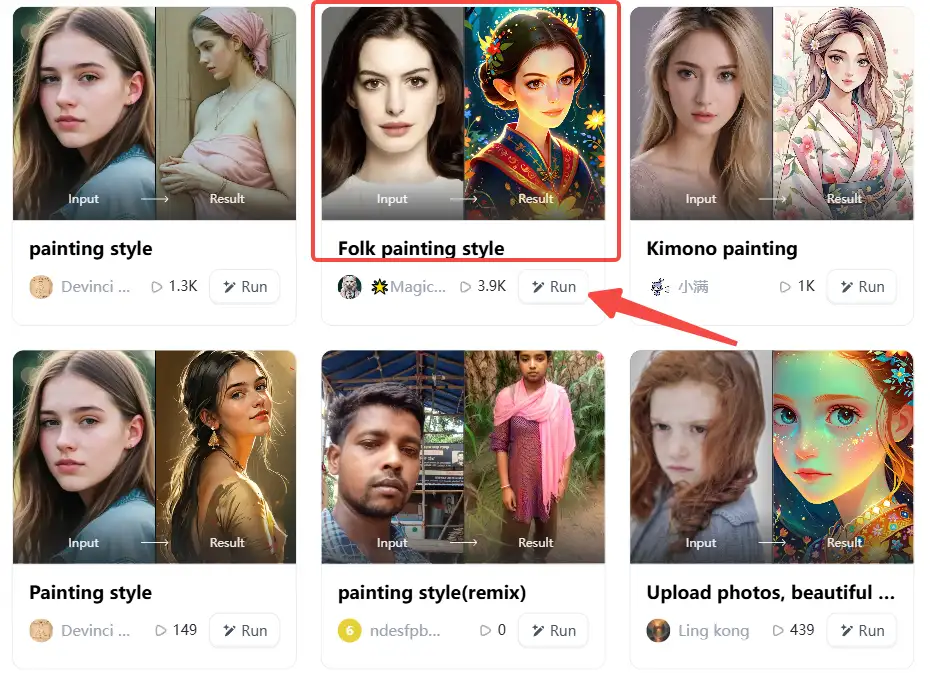Viewport: 930px width, 680px height.
Task: Open the Kimono painting title link
Action: pos(722,249)
